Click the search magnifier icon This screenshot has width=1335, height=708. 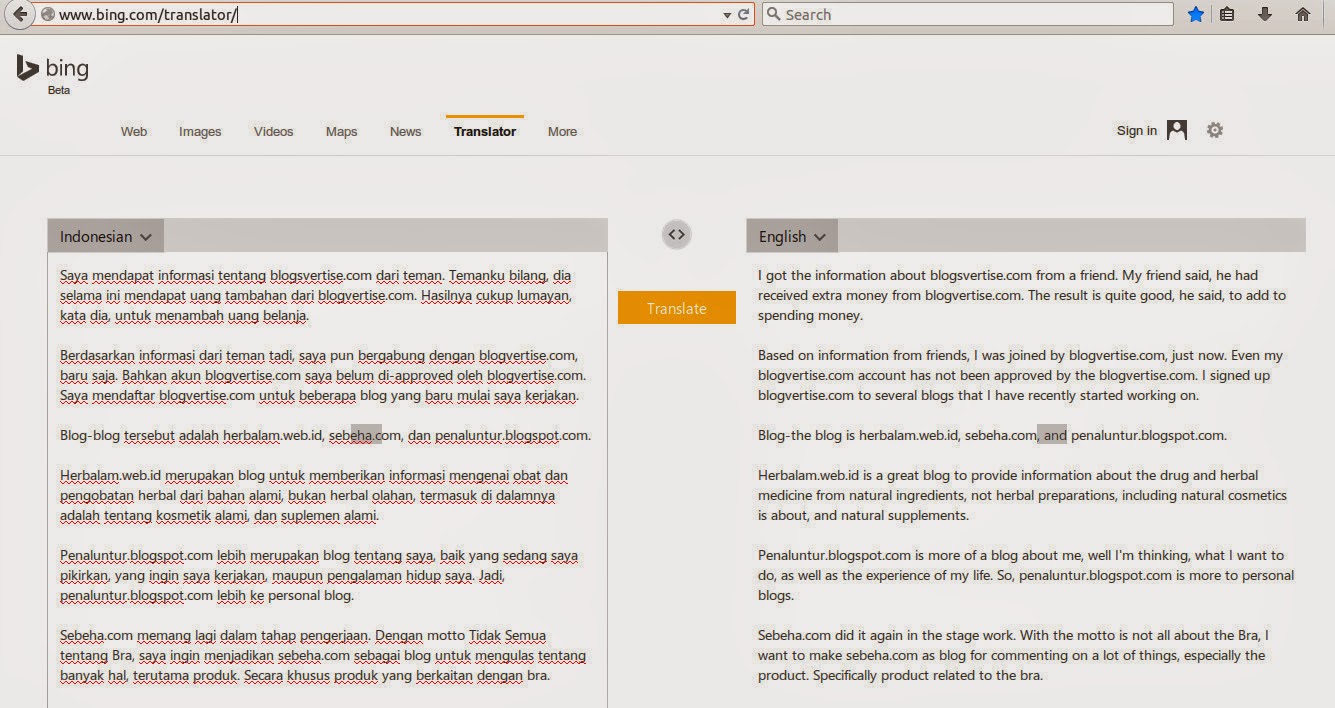click(773, 15)
